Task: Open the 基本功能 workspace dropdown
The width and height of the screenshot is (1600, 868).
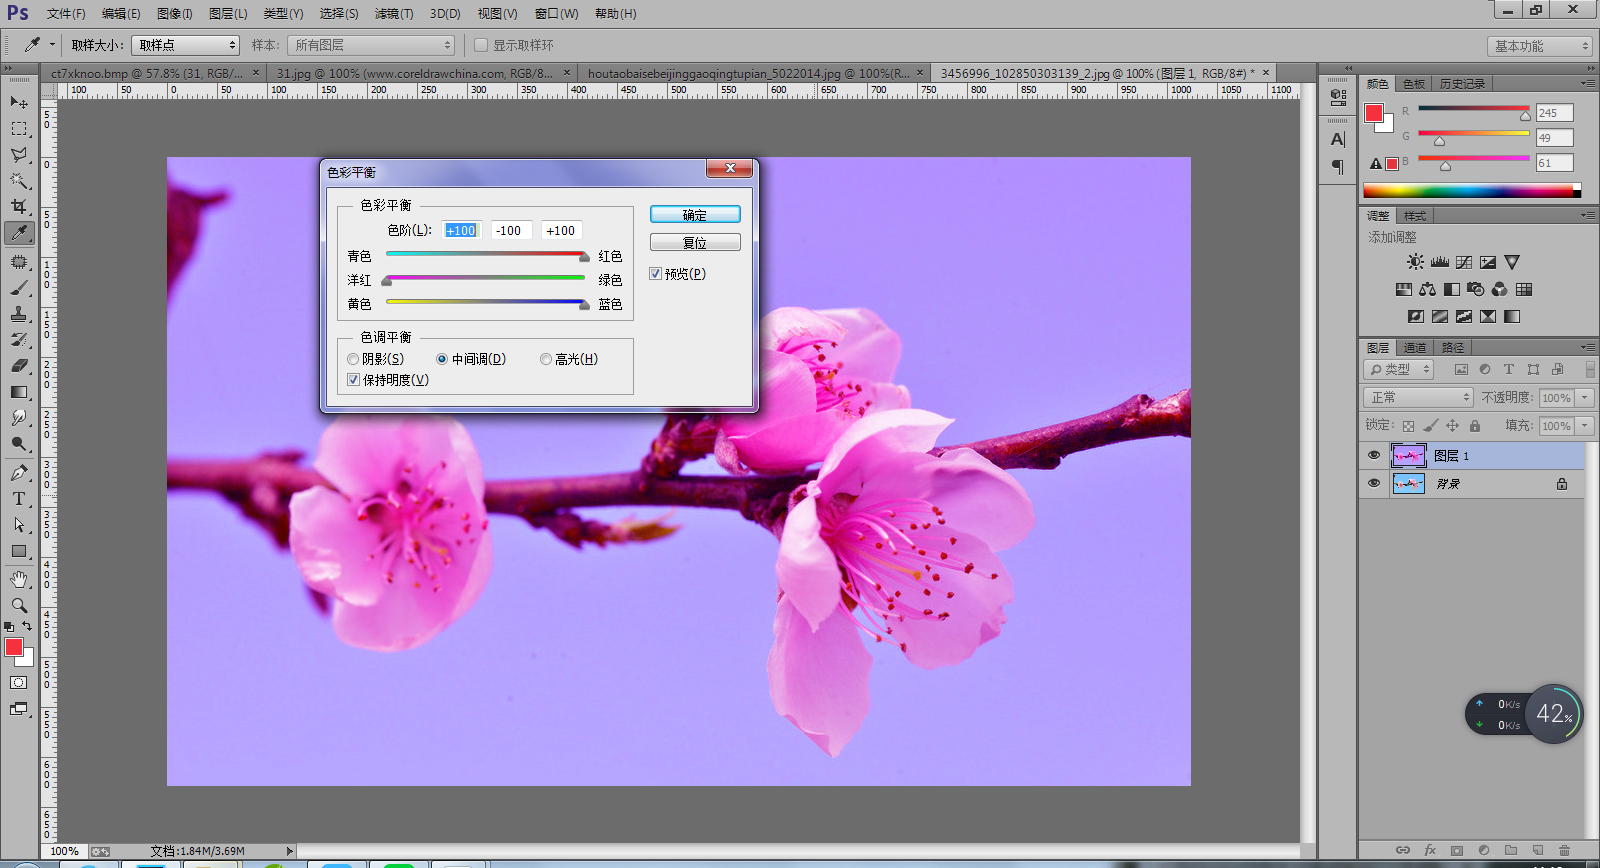Action: tap(1538, 46)
